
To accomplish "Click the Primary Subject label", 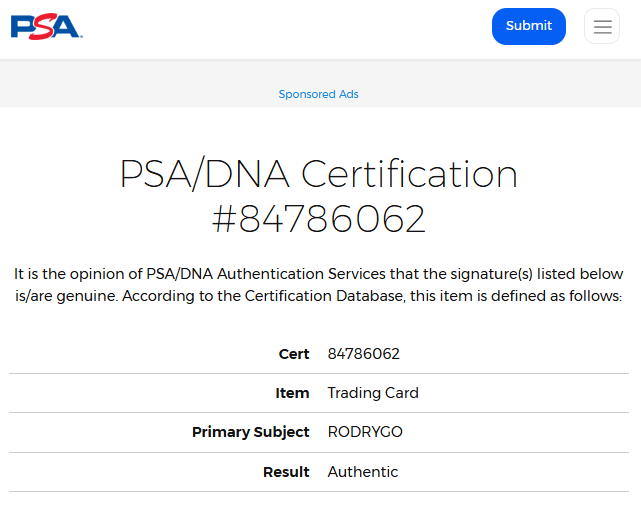I will click(251, 432).
